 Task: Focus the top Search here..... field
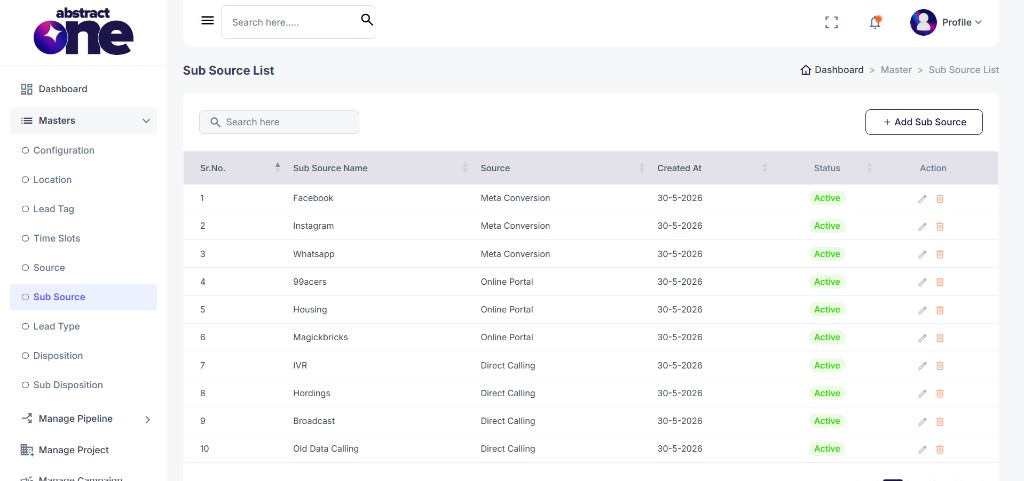[x=298, y=22]
